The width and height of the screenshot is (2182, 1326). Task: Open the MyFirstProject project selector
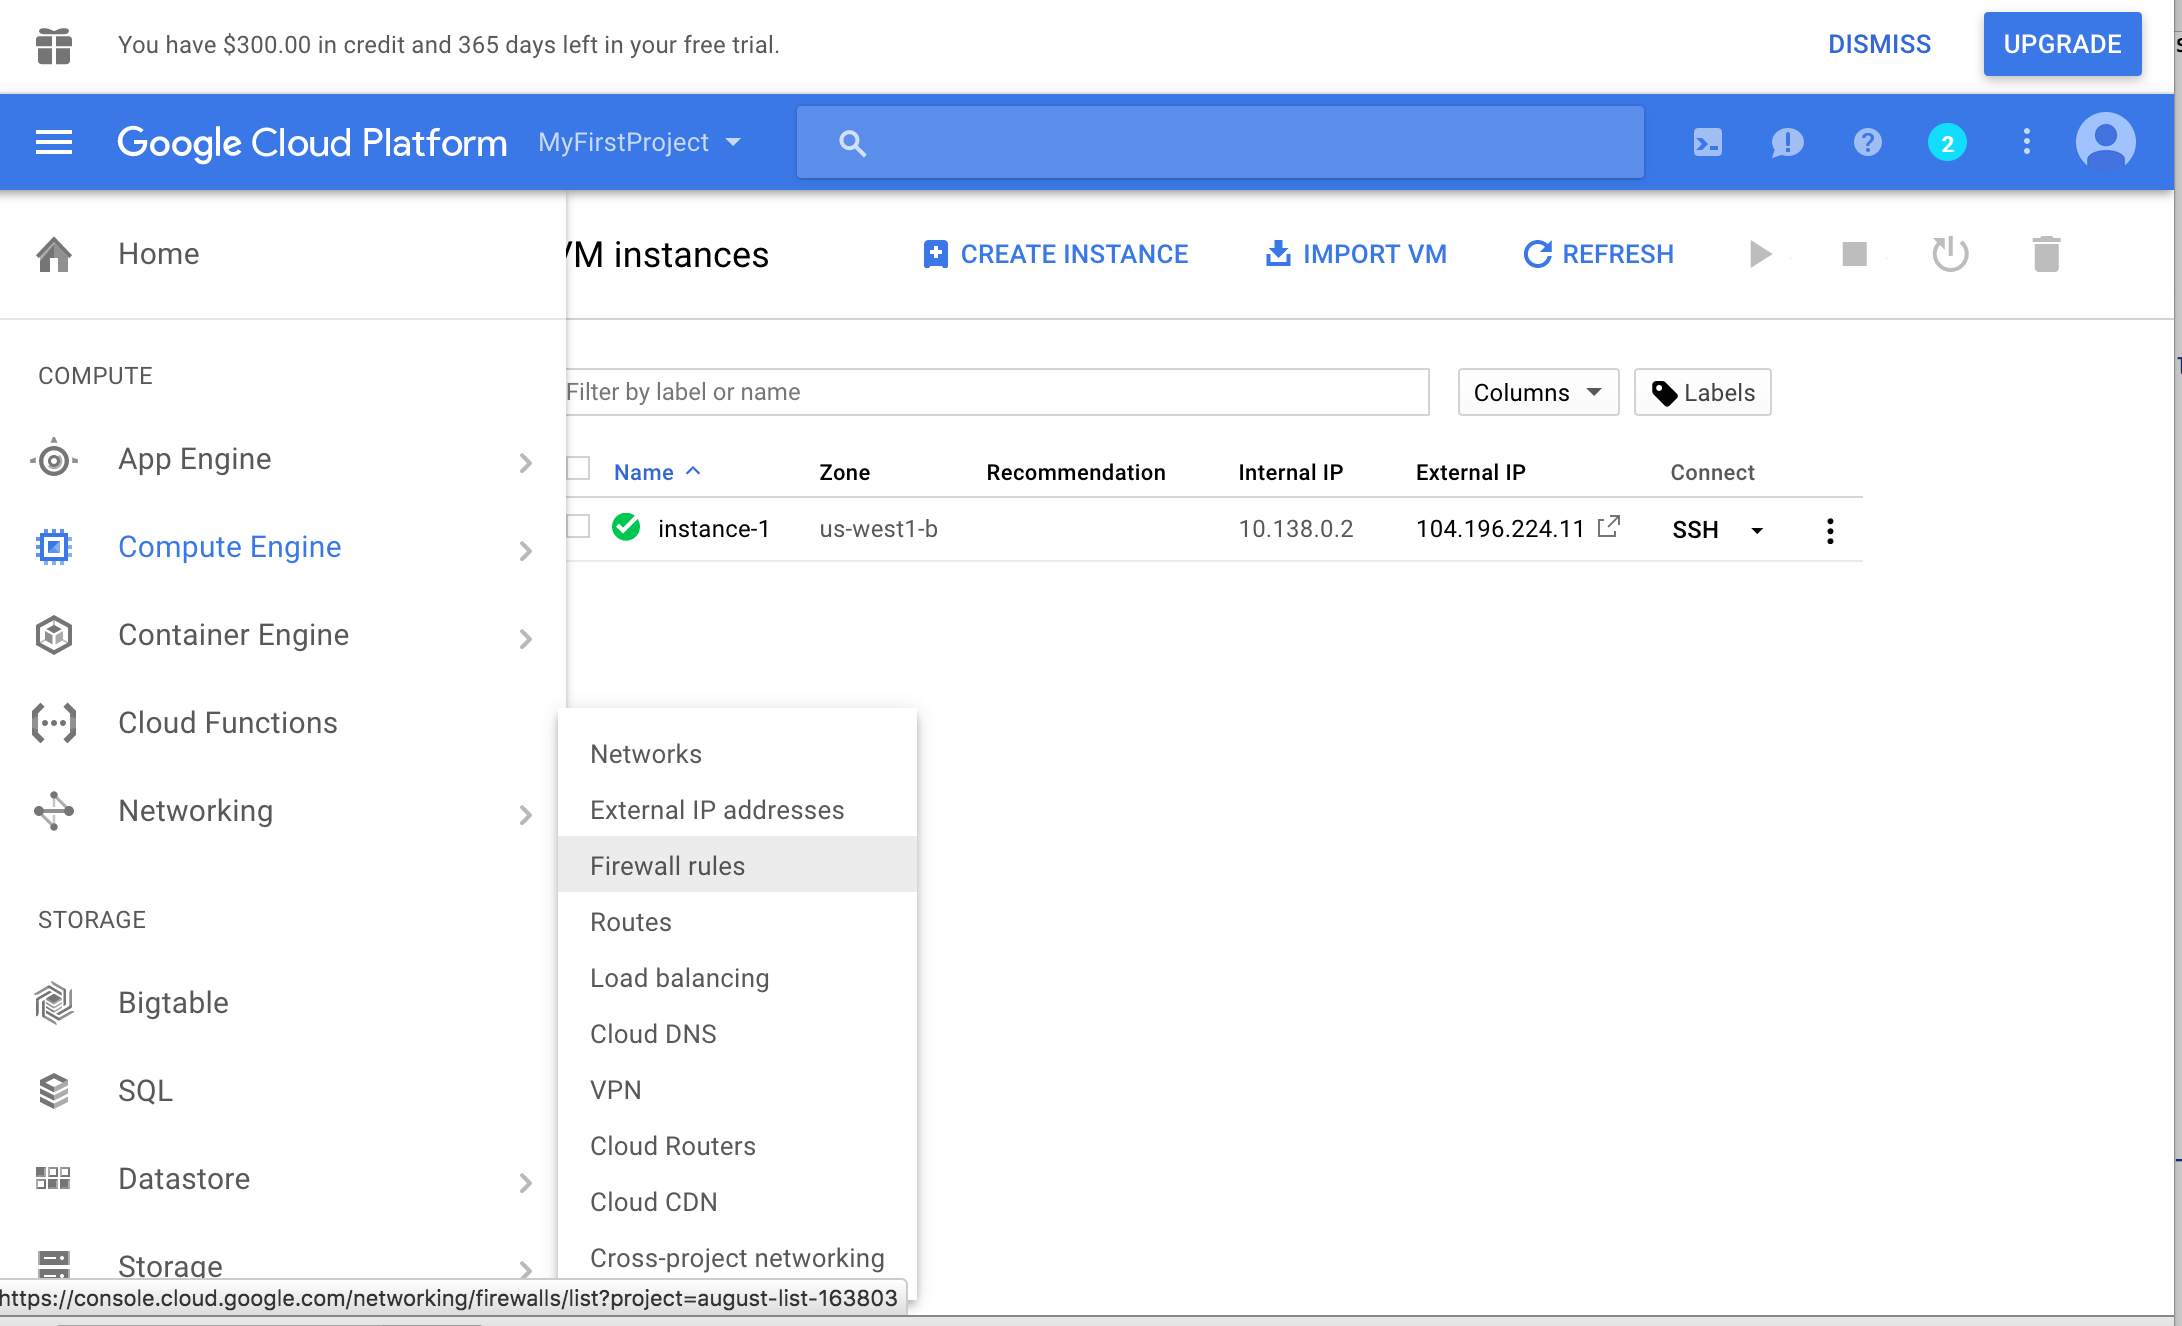coord(639,143)
